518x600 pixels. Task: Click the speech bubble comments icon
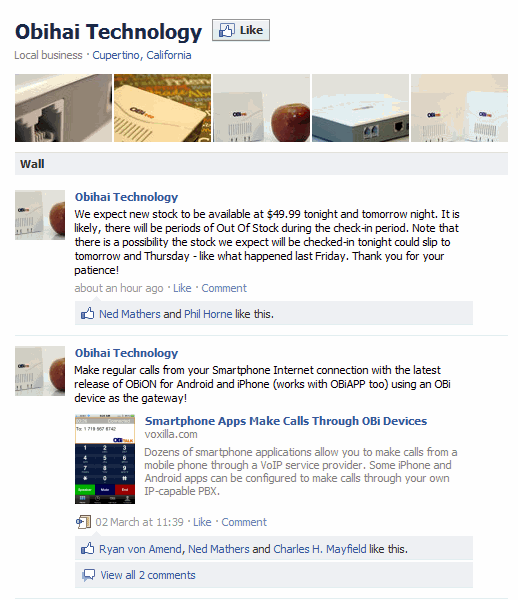click(x=88, y=575)
